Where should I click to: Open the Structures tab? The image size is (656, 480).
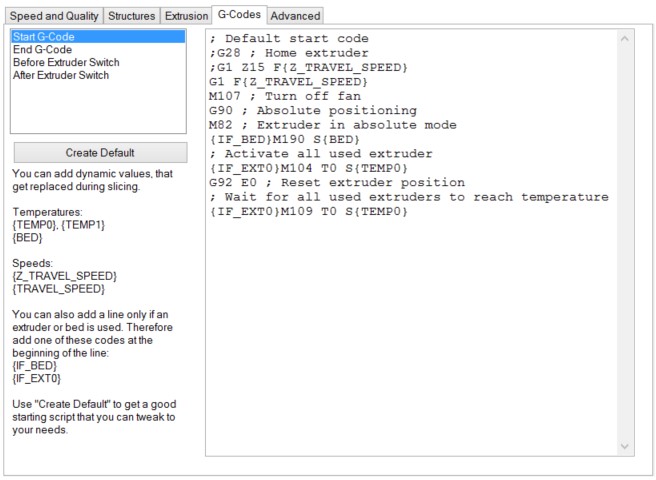pos(131,16)
